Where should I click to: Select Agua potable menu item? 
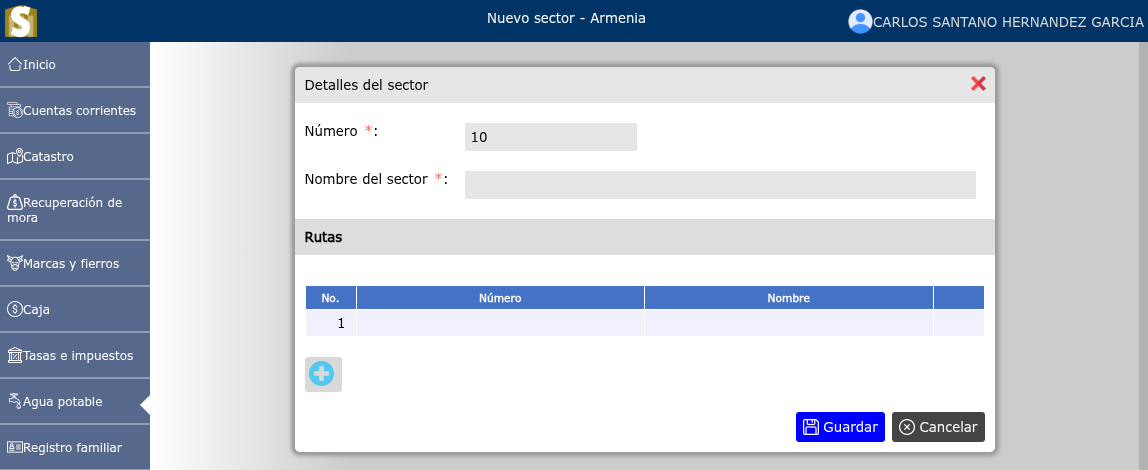[75, 401]
